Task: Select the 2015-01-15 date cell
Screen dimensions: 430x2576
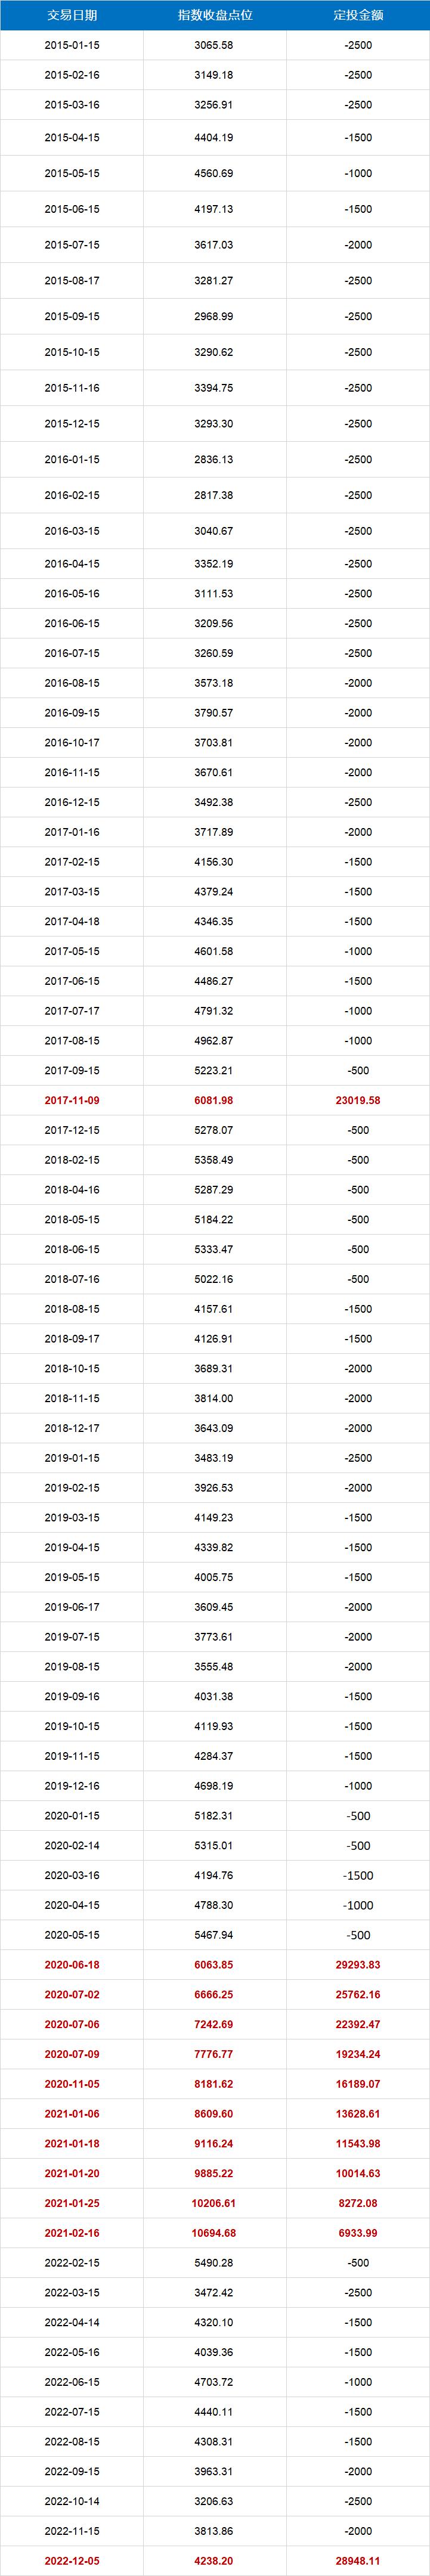Action: 72,46
